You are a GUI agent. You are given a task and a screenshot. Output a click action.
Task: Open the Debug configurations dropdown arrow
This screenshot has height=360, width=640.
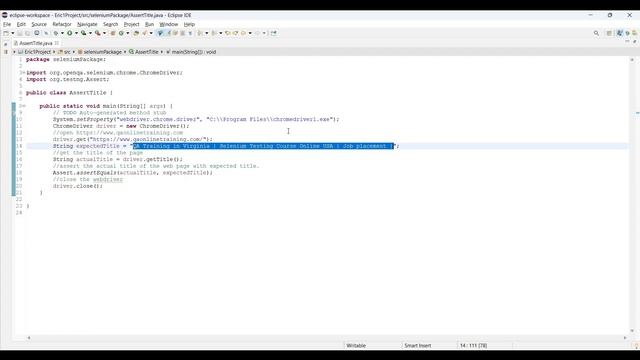click(62, 33)
